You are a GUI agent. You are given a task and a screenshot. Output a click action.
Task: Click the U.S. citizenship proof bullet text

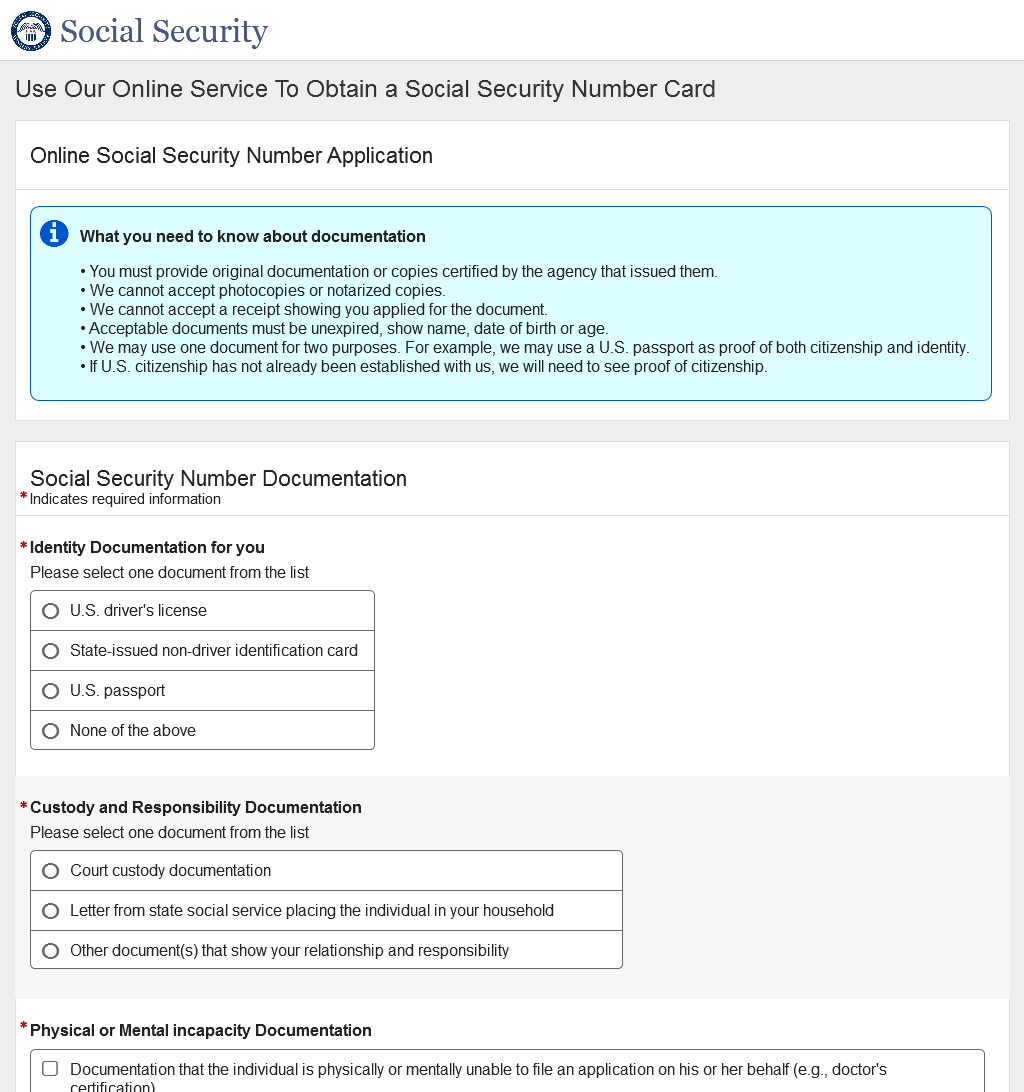(428, 367)
